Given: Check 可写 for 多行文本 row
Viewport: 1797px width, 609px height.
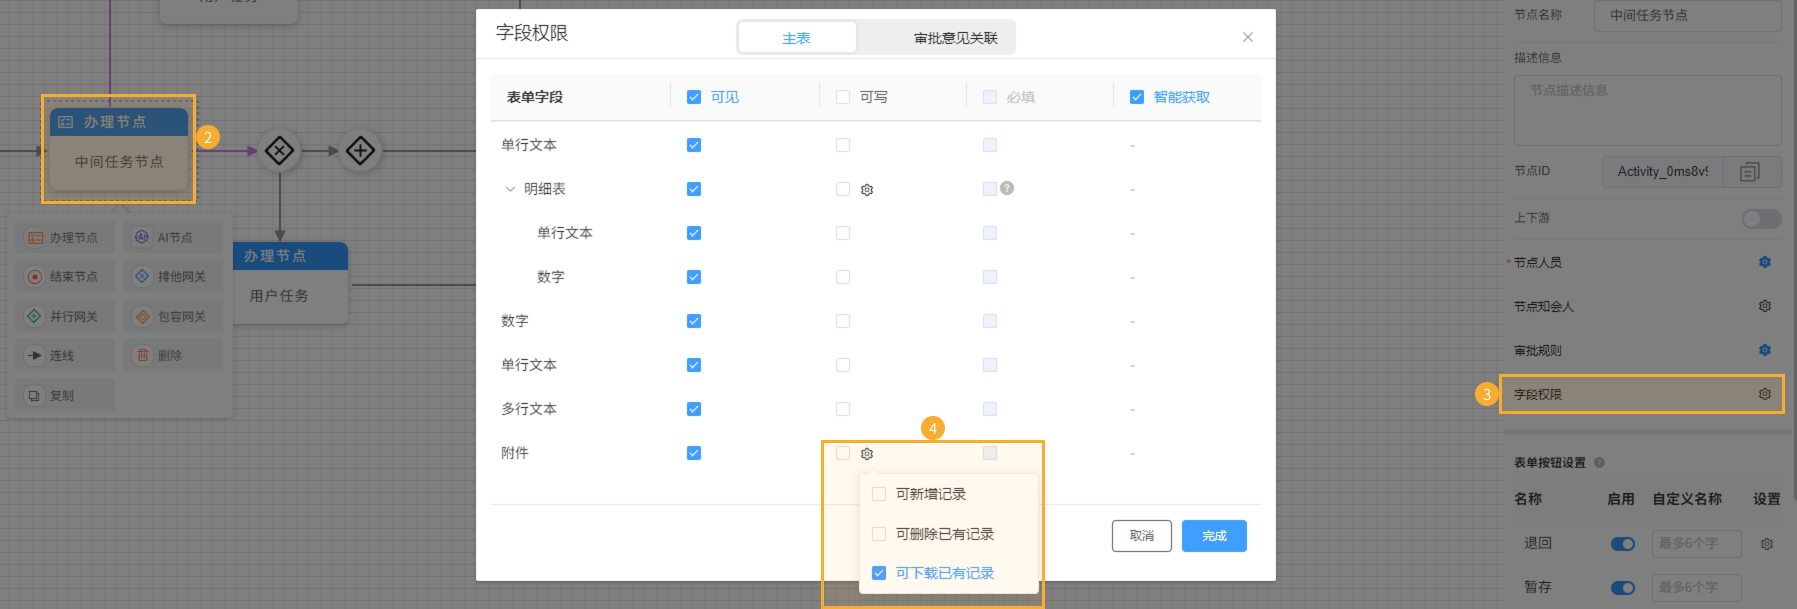Looking at the screenshot, I should point(843,409).
